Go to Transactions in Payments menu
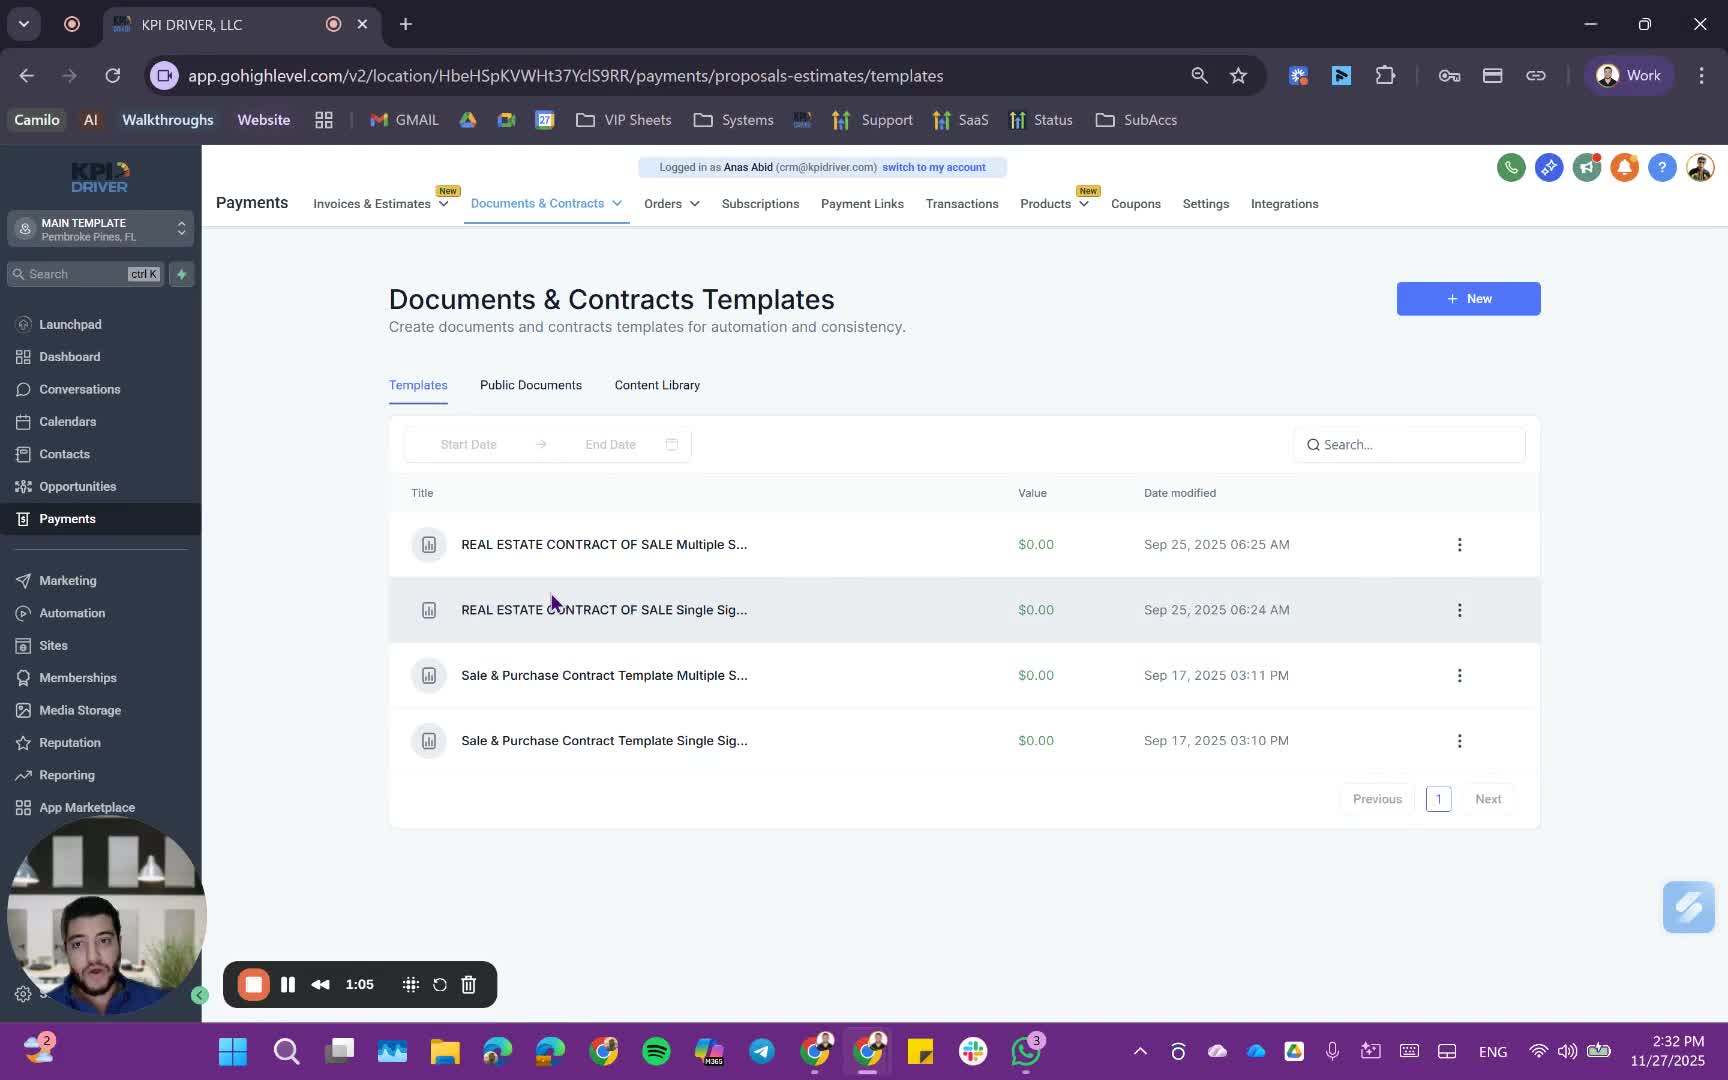The width and height of the screenshot is (1728, 1080). pyautogui.click(x=962, y=204)
